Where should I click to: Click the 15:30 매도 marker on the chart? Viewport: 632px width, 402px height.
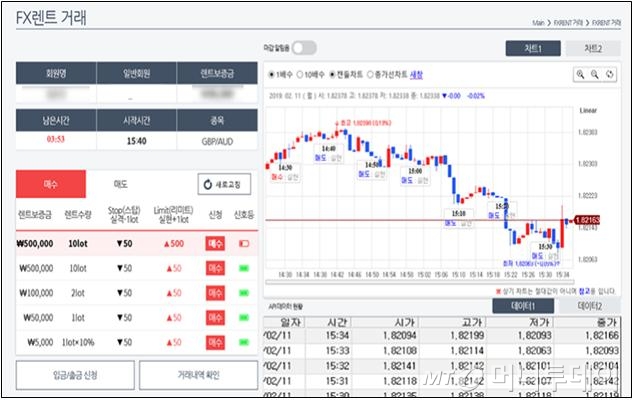pyautogui.click(x=545, y=251)
